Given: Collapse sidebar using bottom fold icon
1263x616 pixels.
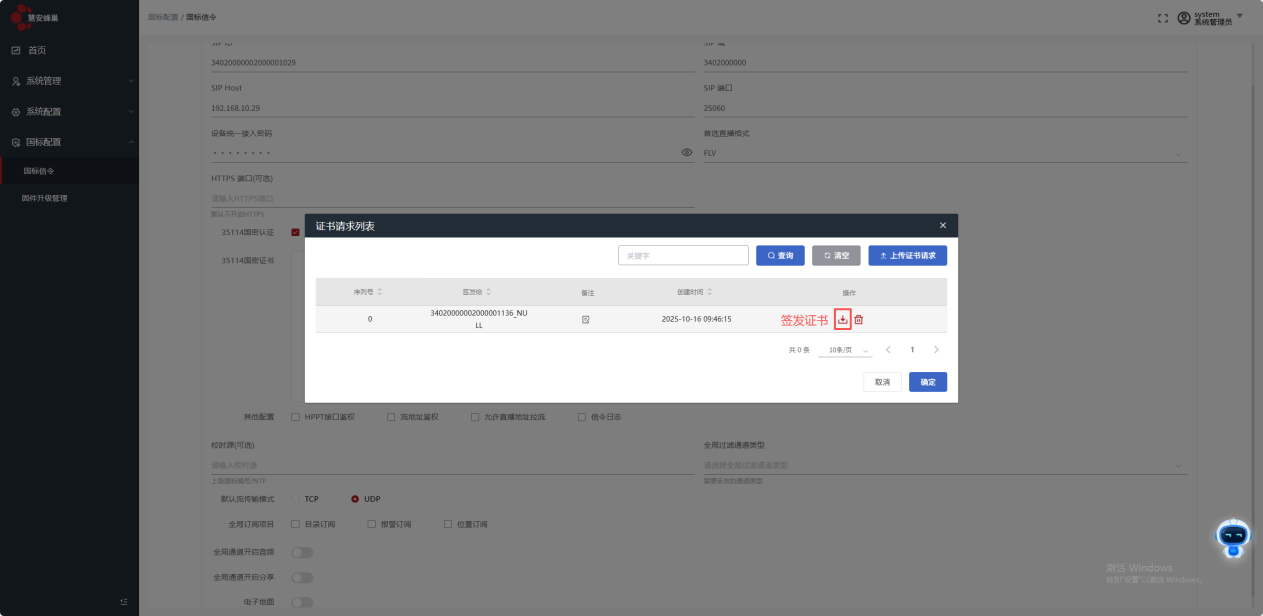Looking at the screenshot, I should pos(124,601).
